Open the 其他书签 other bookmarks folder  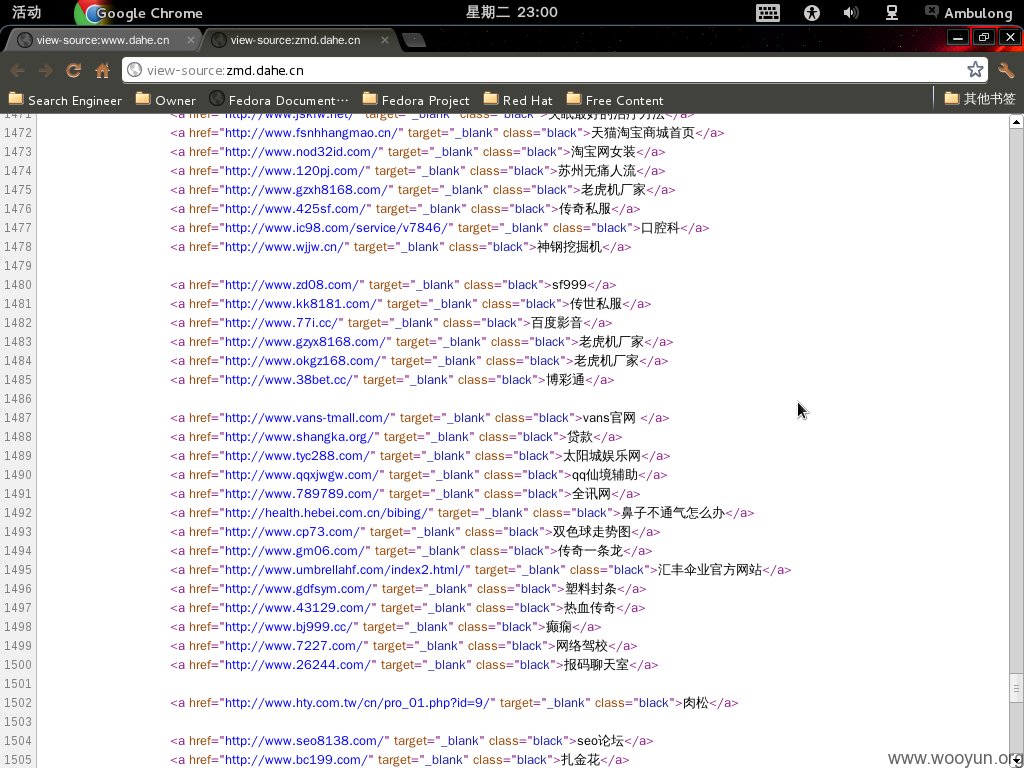click(980, 99)
